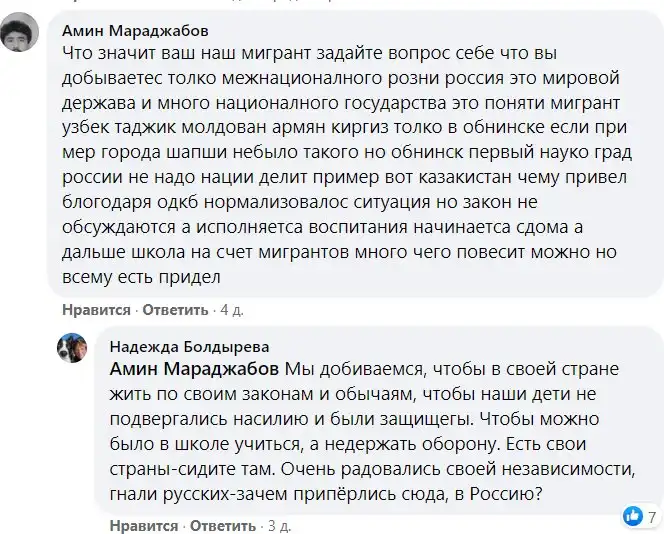
Task: Open the '3 д.' timestamp link
Action: tap(277, 525)
